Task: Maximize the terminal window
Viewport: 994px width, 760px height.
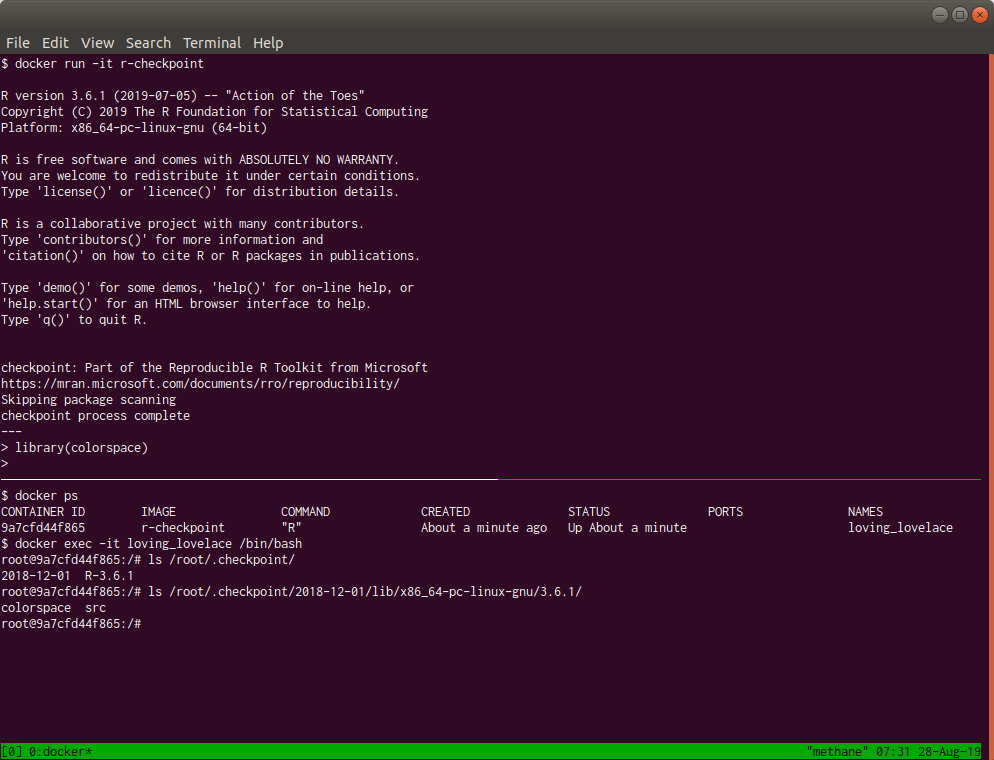Action: point(959,14)
